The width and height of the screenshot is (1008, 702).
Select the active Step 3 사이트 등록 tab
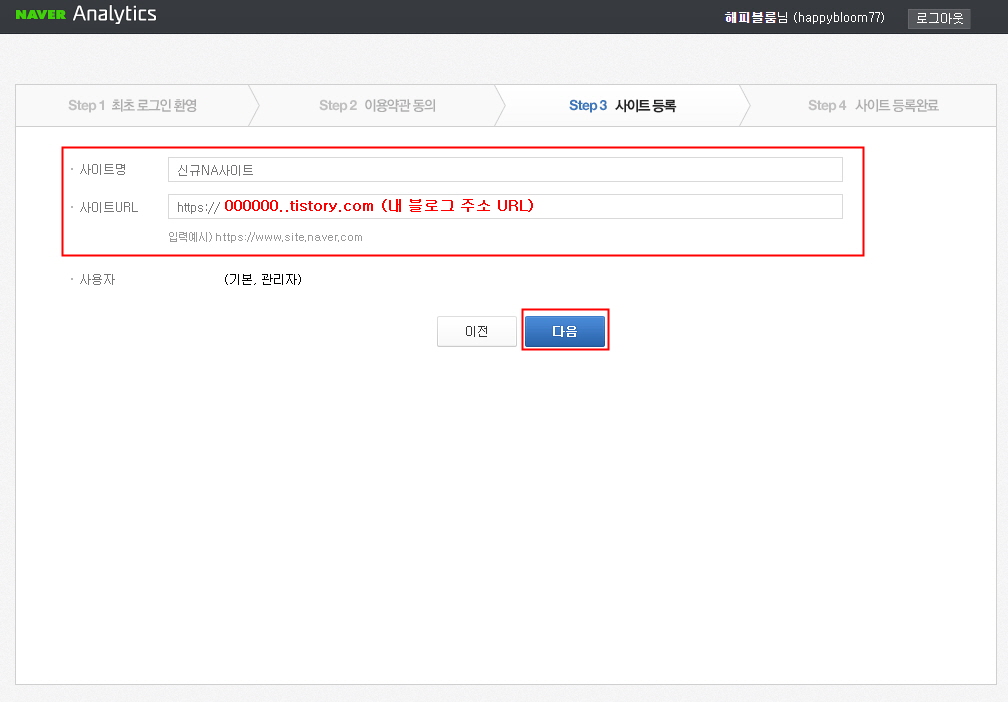[621, 105]
